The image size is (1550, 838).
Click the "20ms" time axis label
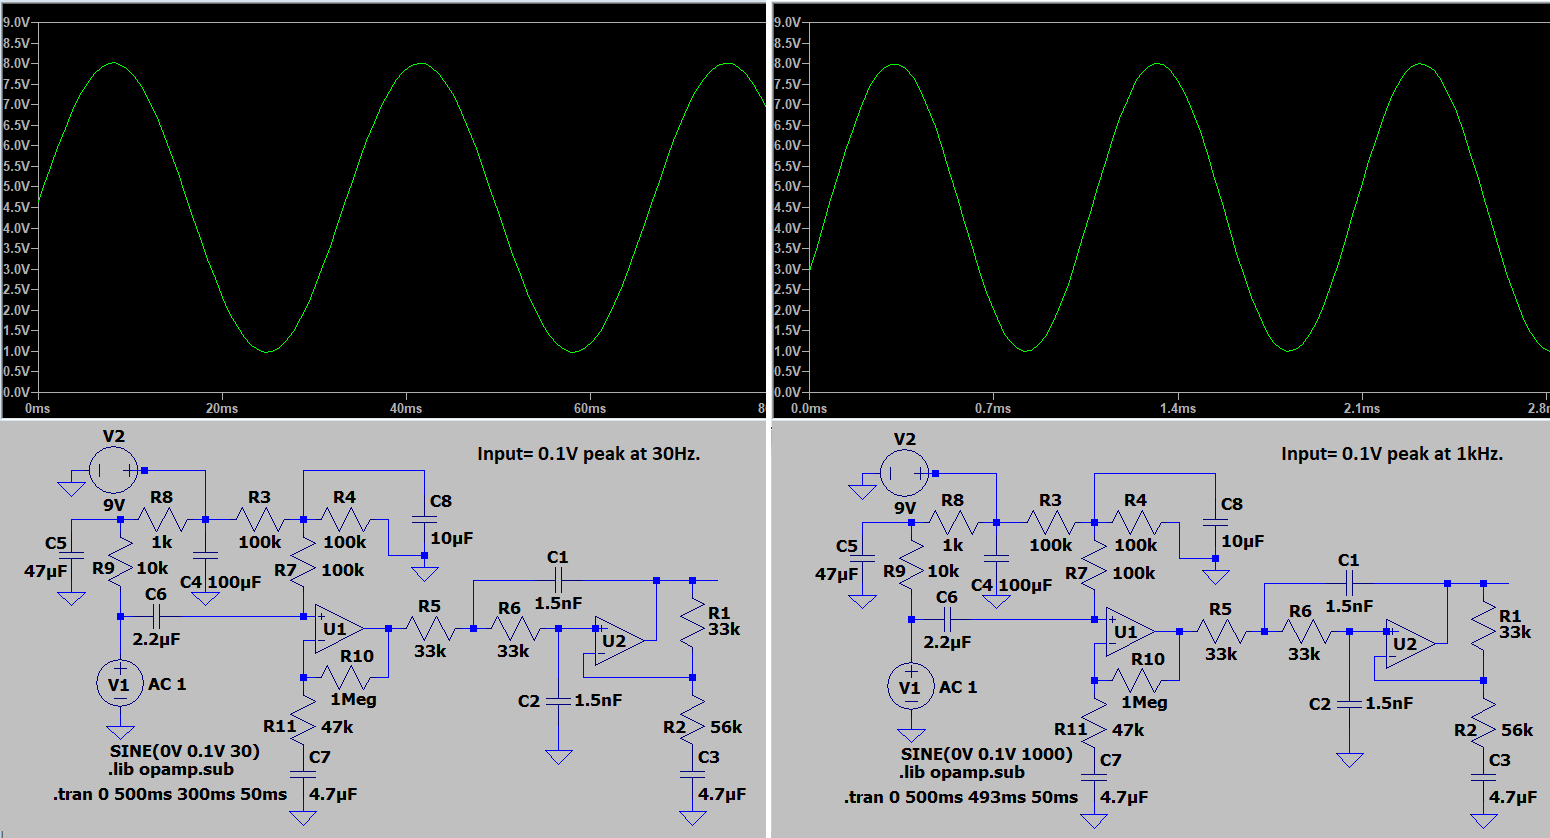click(222, 408)
